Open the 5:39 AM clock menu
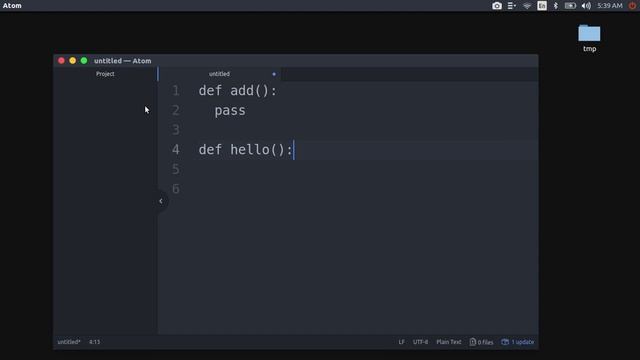Screen dimensions: 640x360 pos(610,6)
